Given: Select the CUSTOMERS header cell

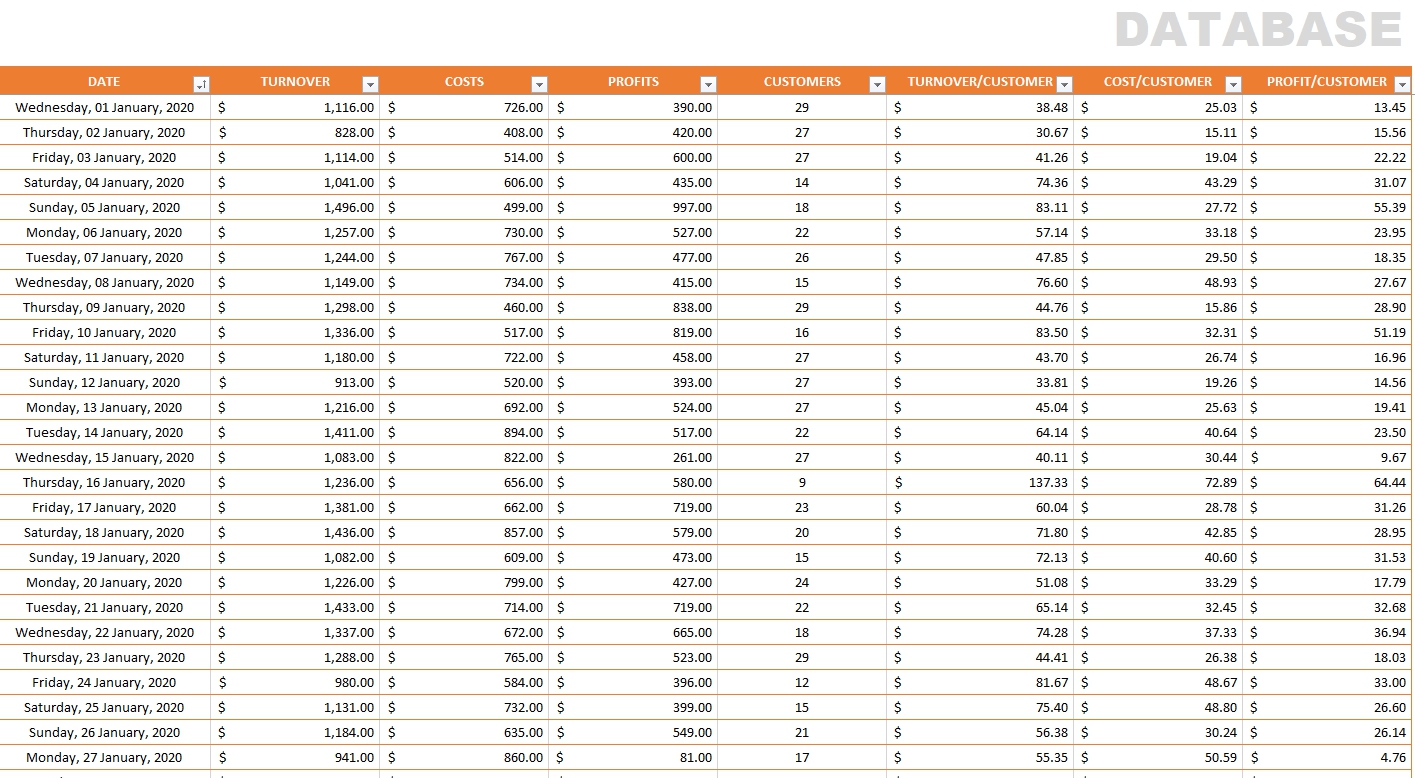Looking at the screenshot, I should 802,82.
